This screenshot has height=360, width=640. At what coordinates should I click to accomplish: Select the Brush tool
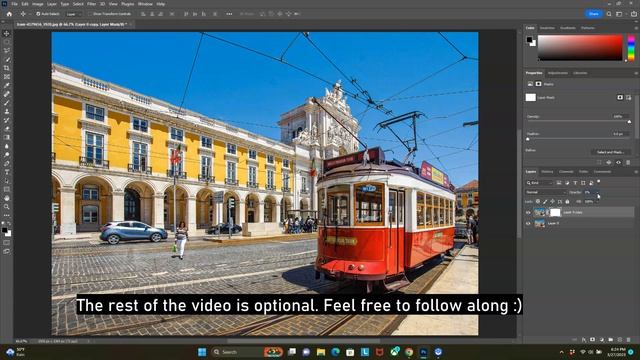7,103
